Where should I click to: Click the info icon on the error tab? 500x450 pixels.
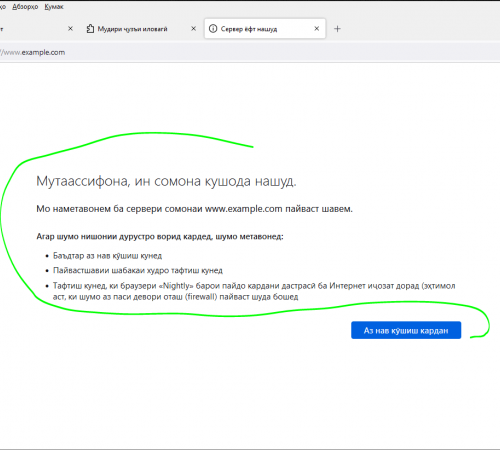(x=213, y=29)
